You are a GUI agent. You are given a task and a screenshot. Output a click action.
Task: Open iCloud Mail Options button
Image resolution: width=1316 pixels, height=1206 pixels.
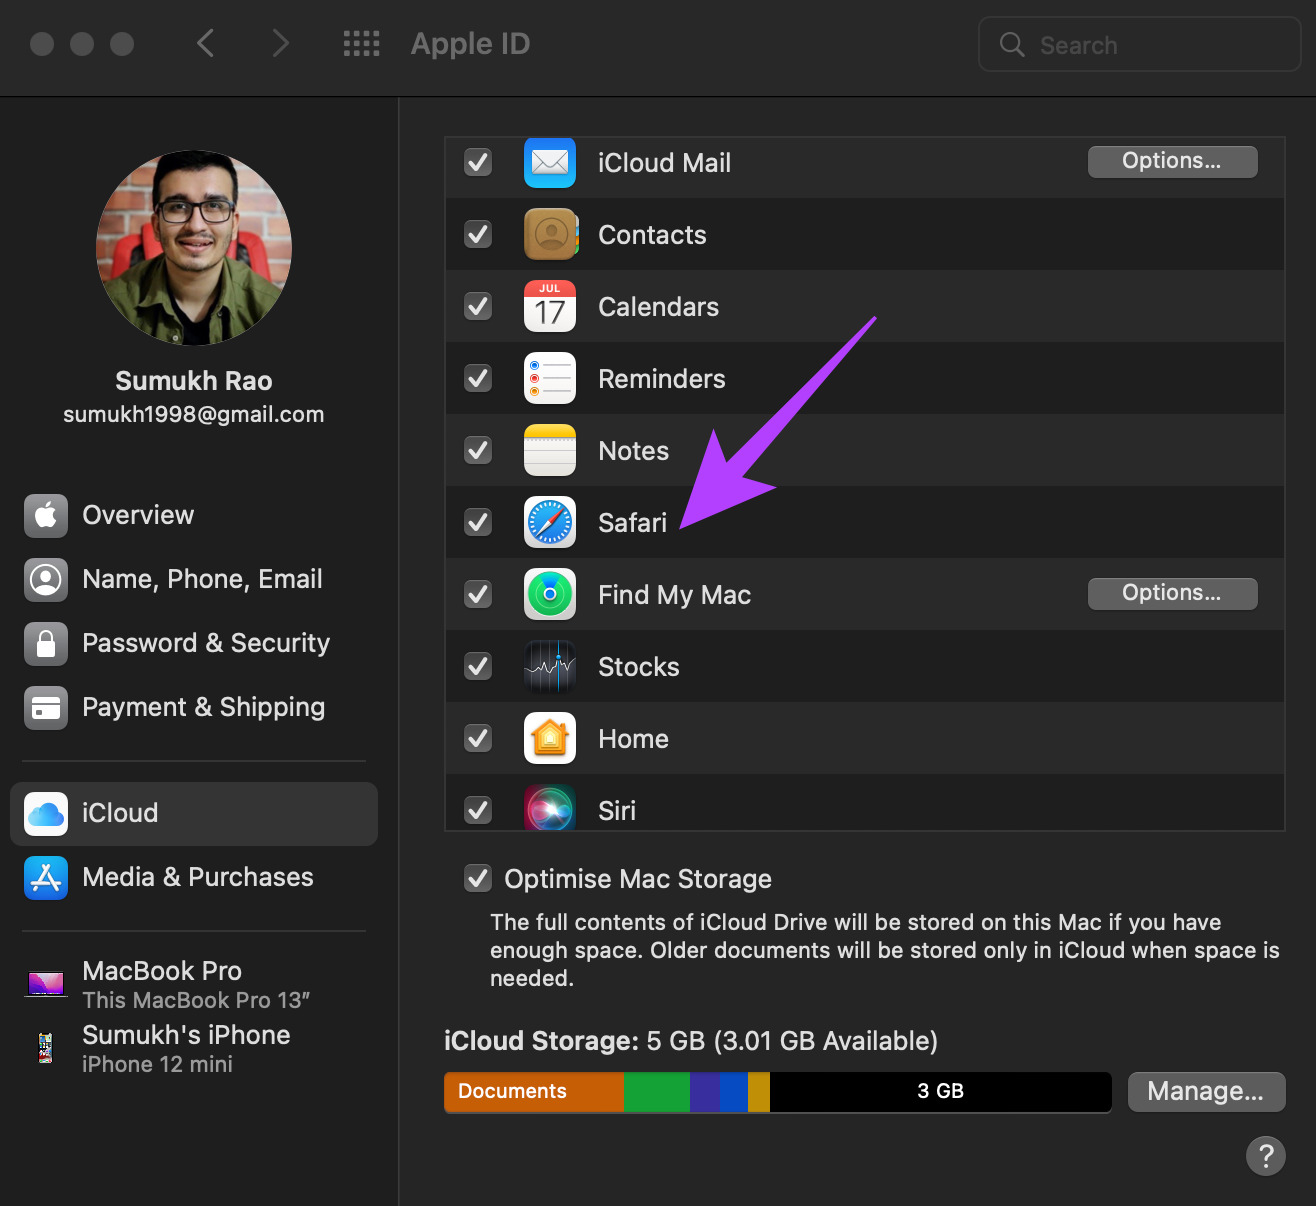pyautogui.click(x=1172, y=161)
